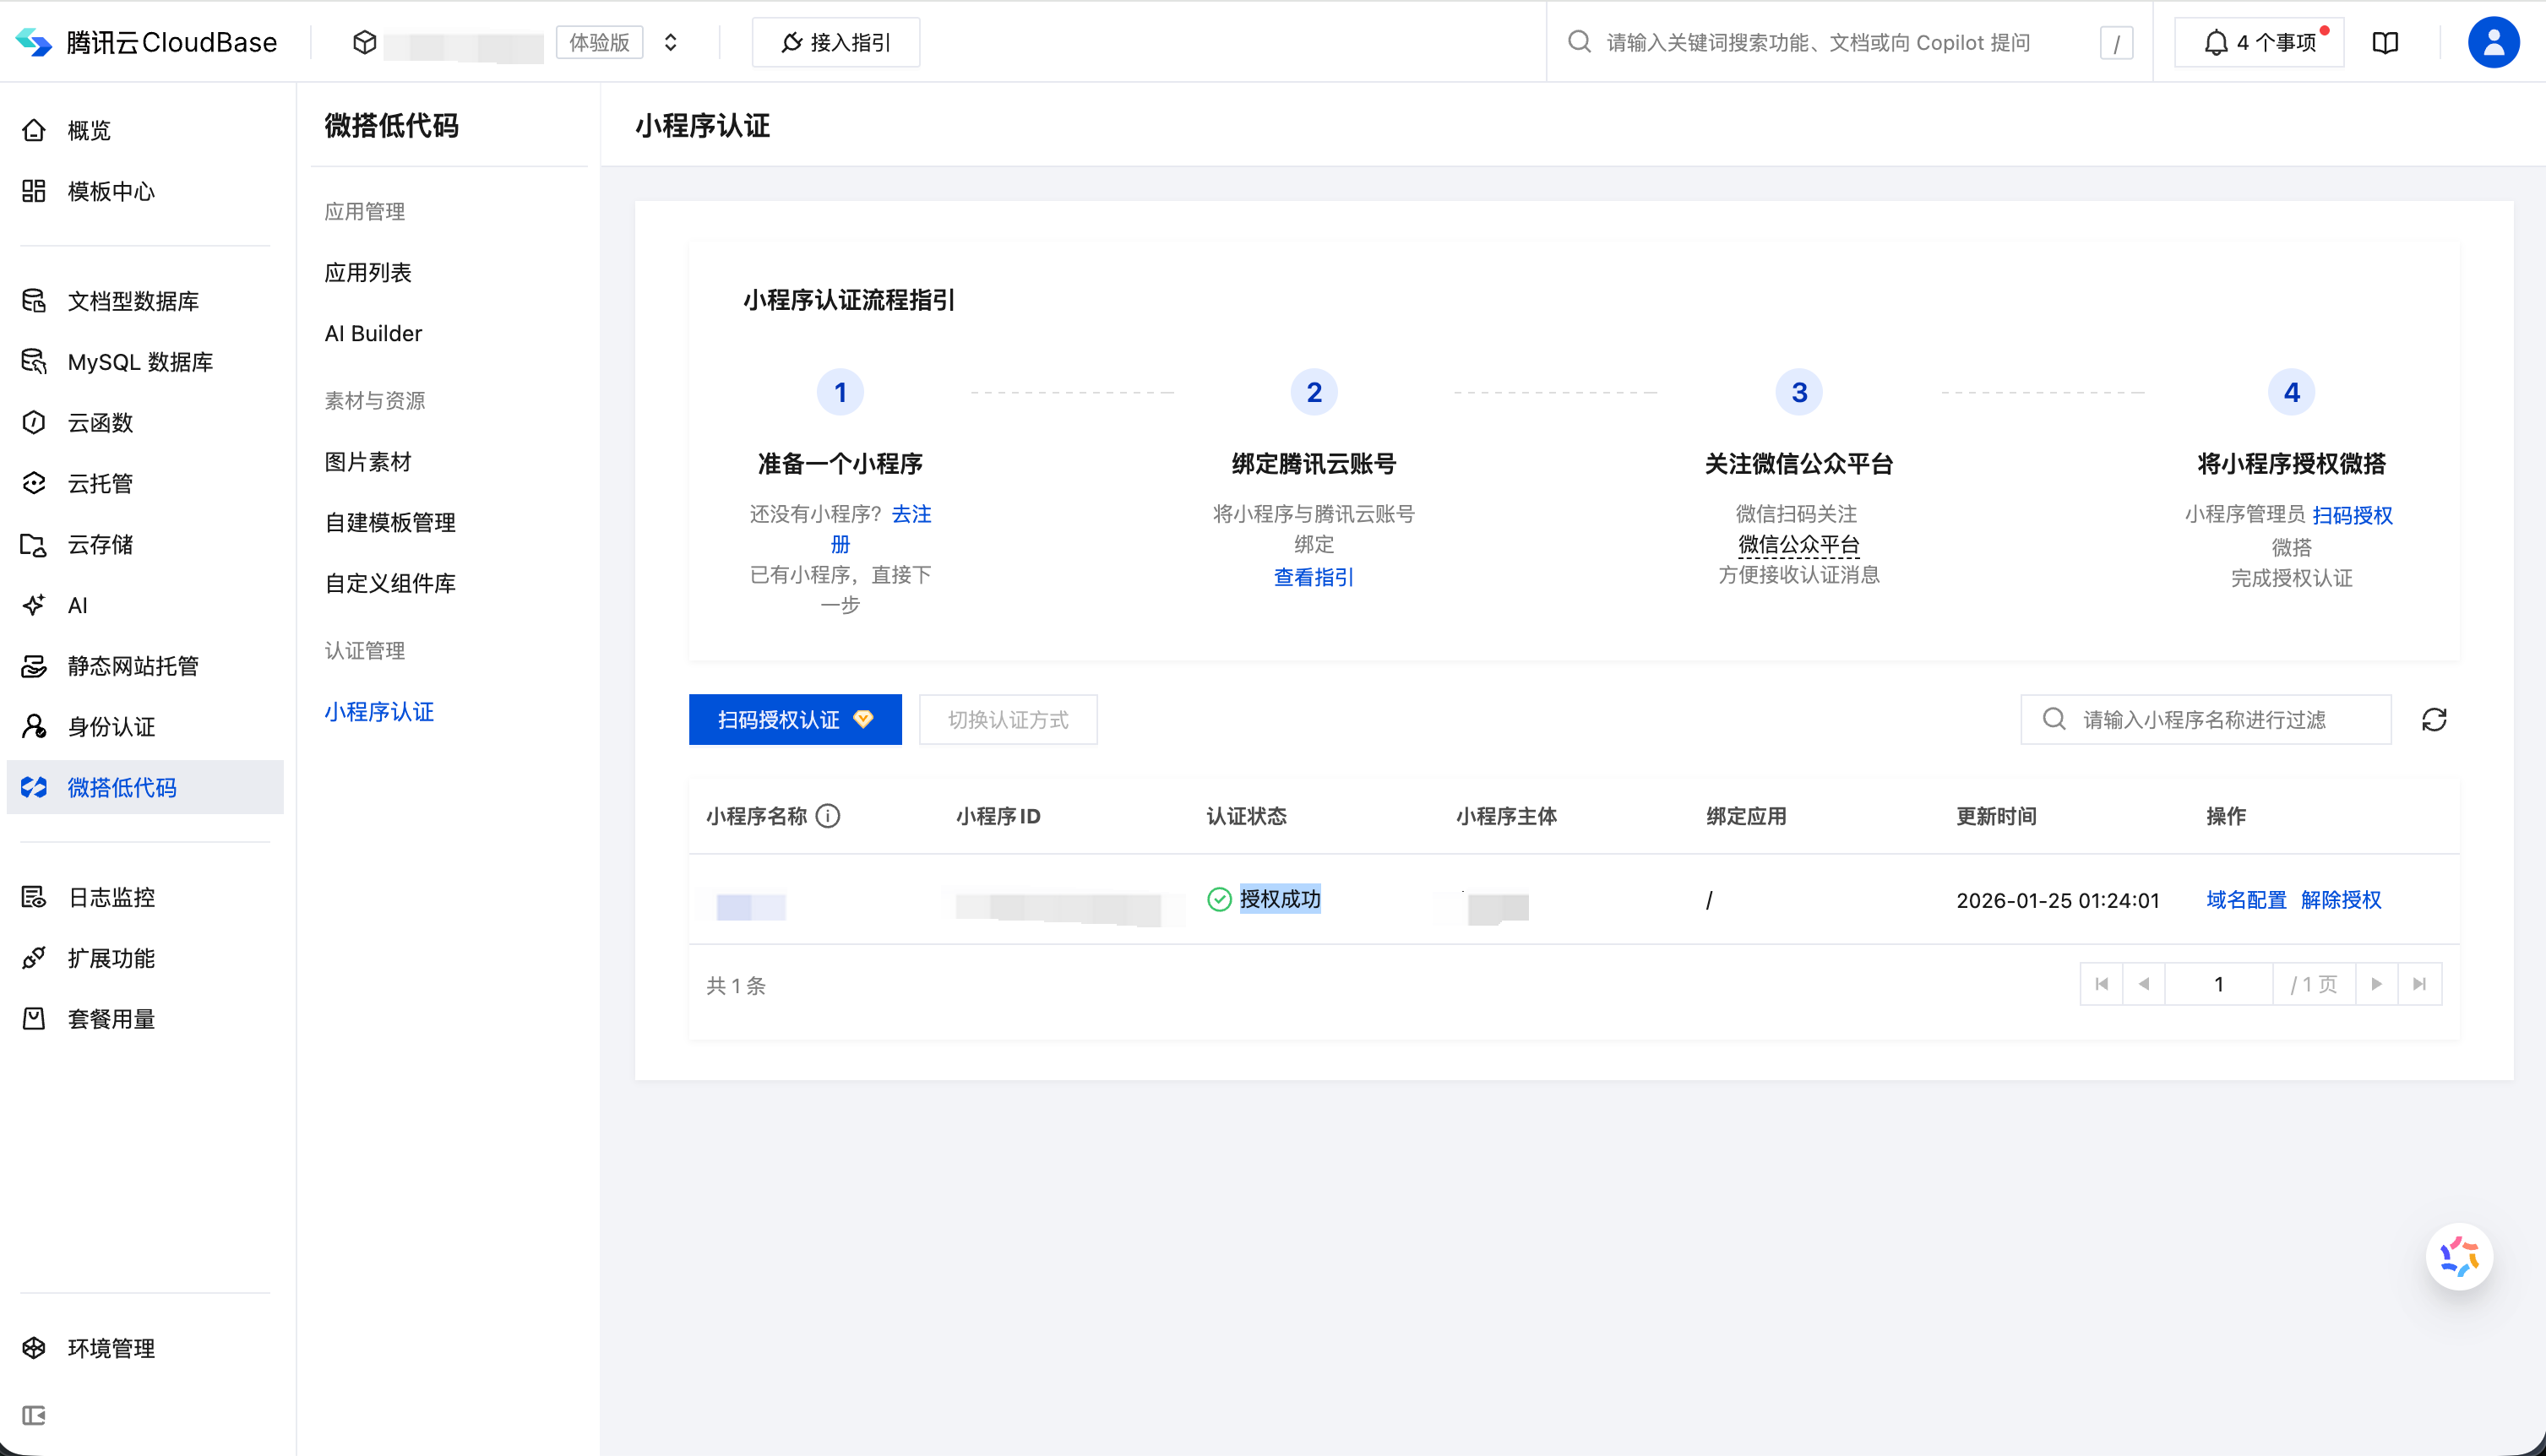Open 日志监控 from the sidebar
The image size is (2546, 1456).
click(x=33, y=897)
